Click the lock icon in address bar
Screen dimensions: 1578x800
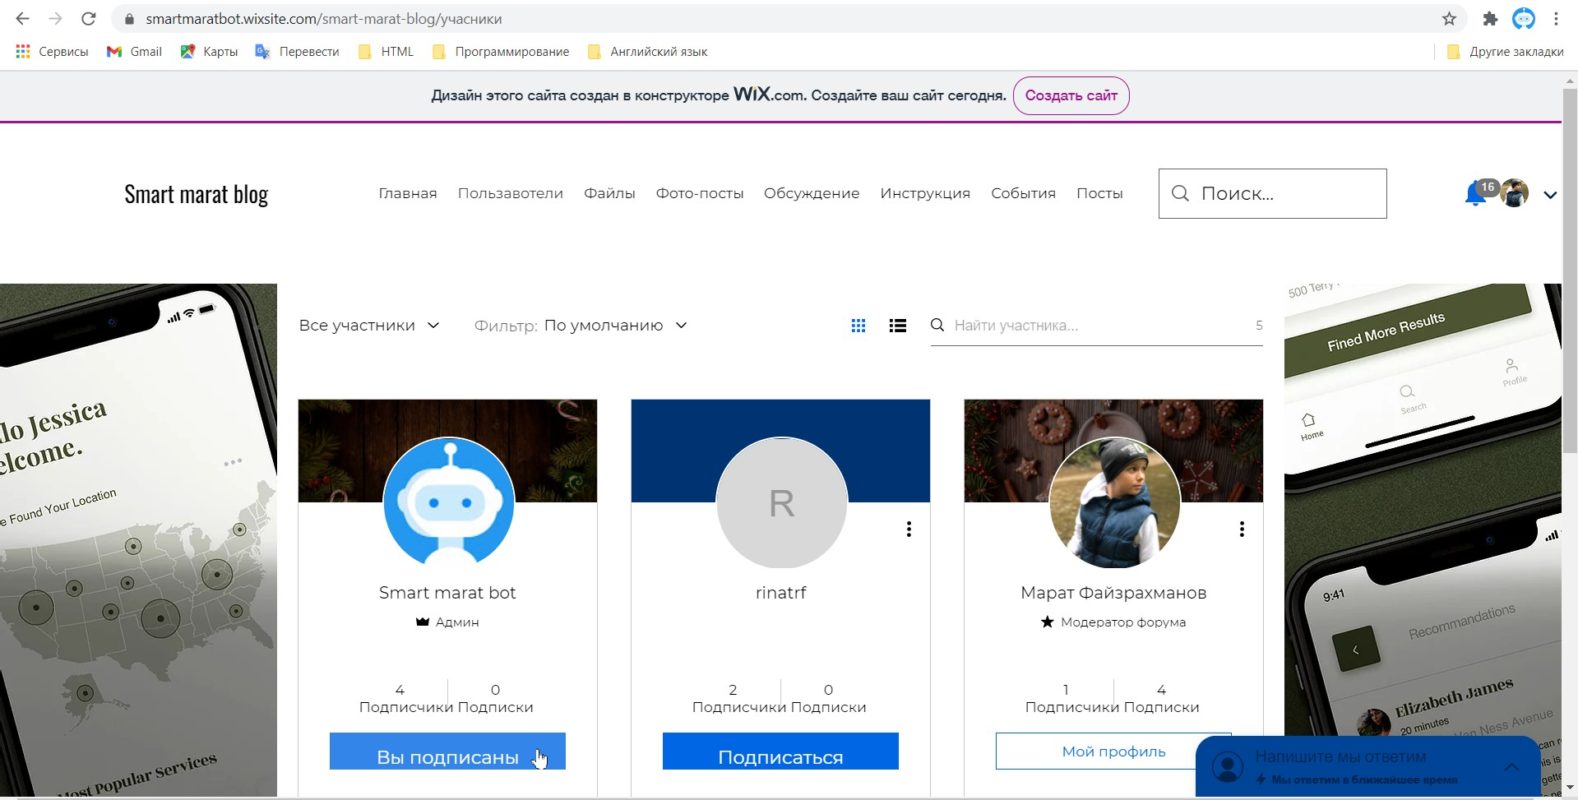(x=128, y=18)
